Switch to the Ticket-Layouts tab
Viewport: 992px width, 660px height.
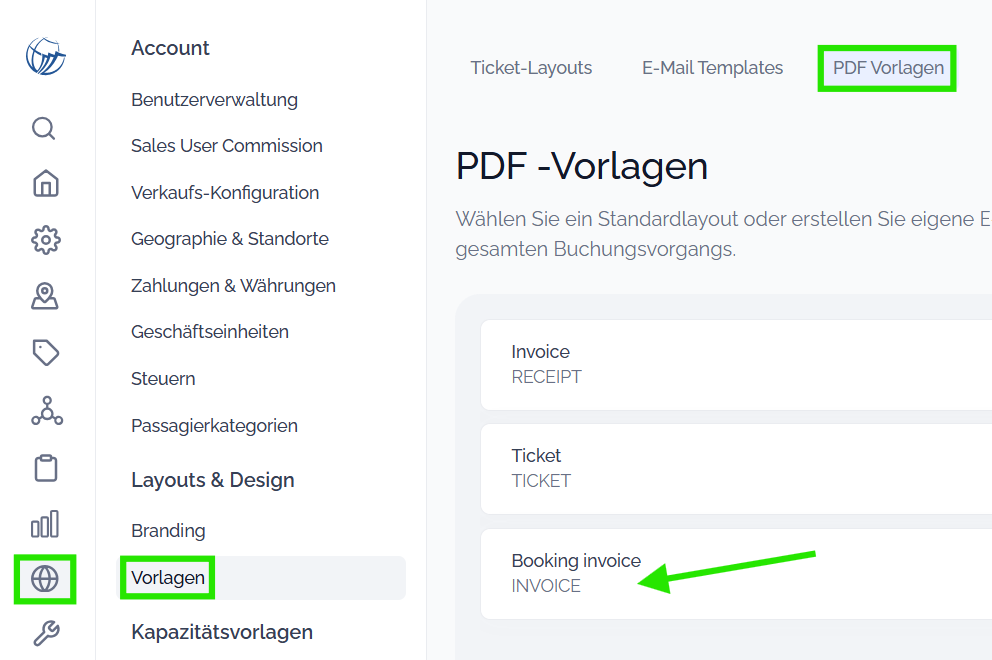pyautogui.click(x=531, y=67)
